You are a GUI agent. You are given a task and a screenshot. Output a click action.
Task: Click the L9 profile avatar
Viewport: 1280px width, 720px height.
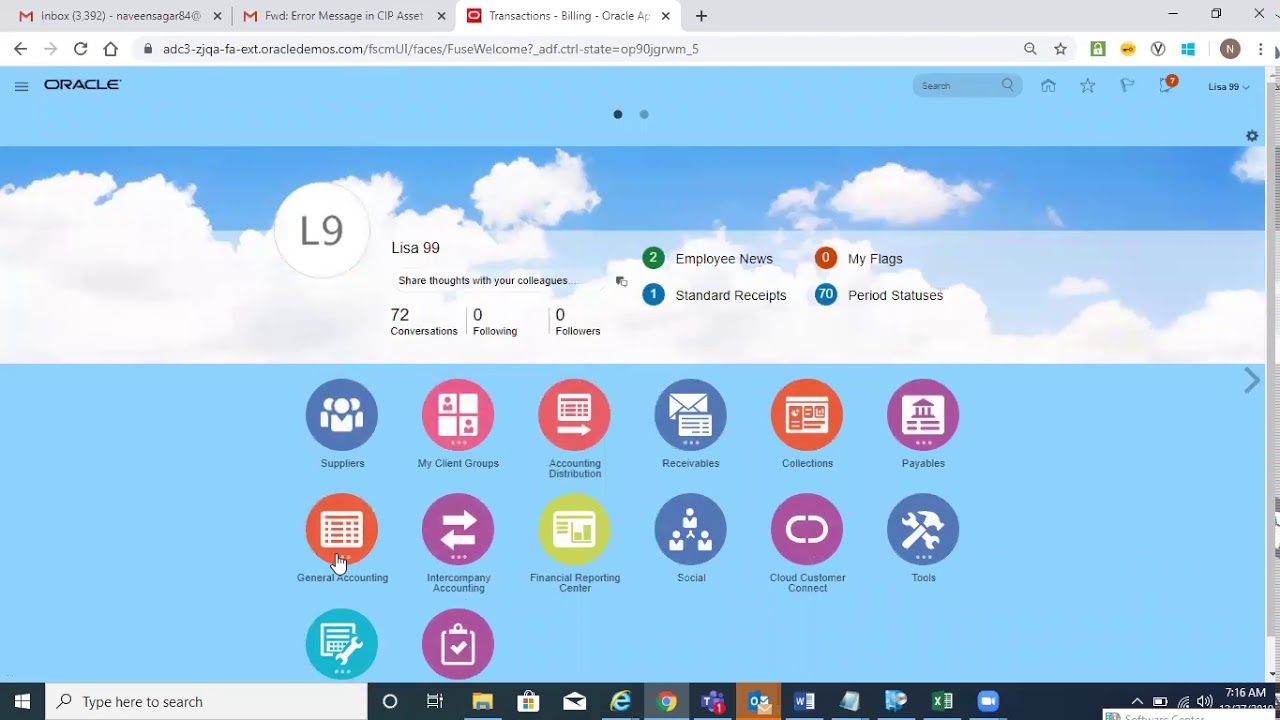click(x=322, y=231)
